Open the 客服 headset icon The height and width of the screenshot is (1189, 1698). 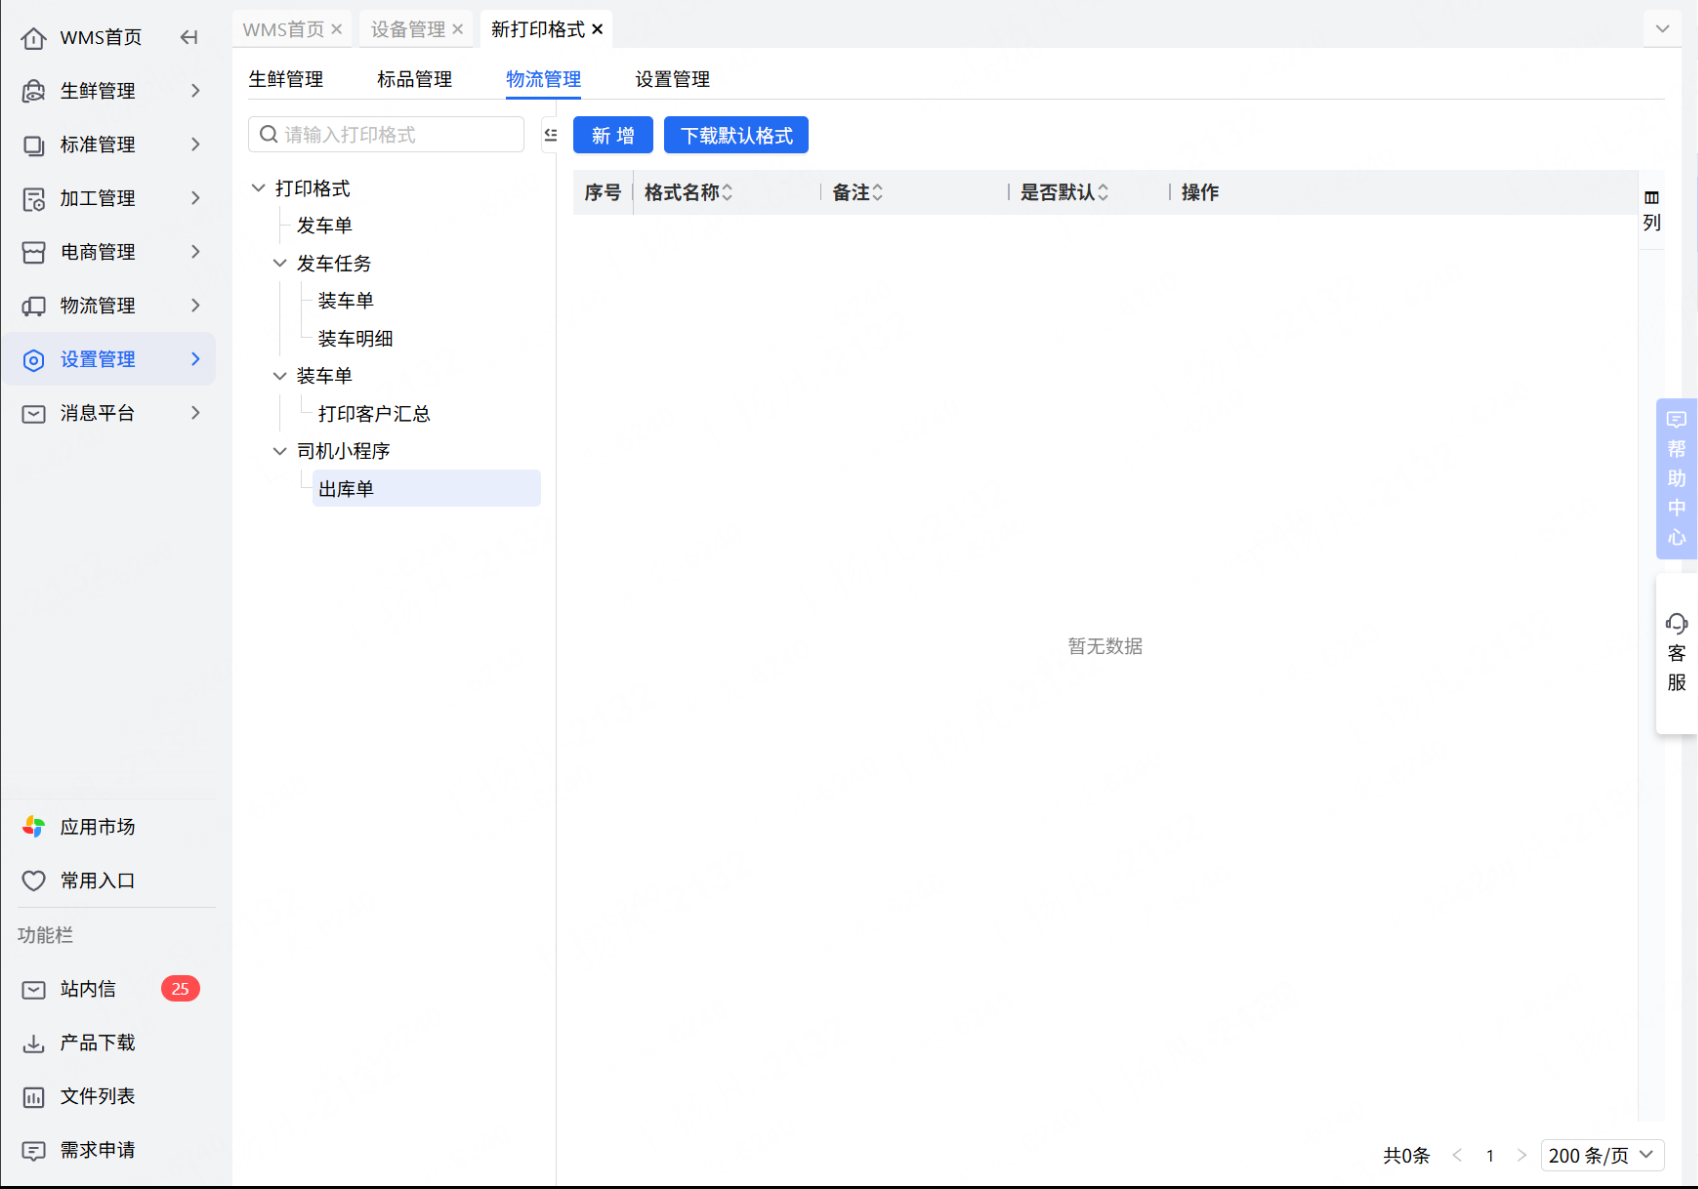point(1676,625)
